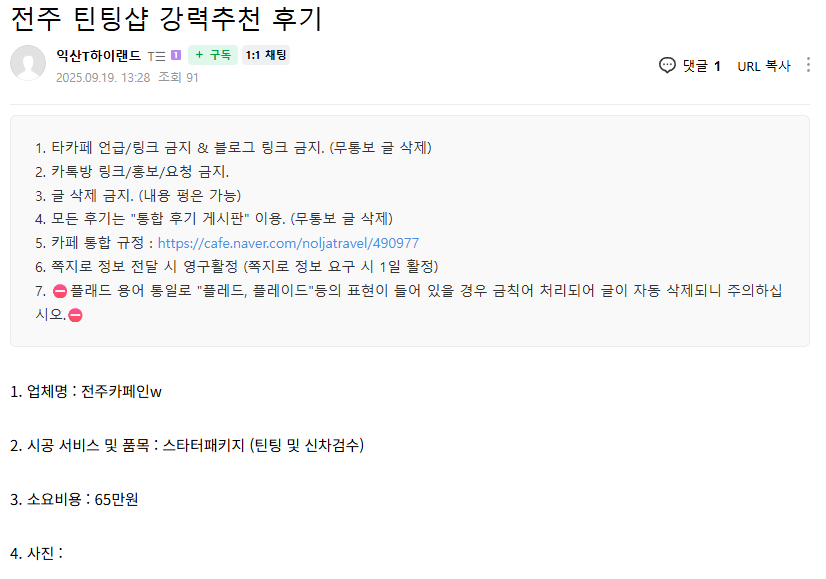Viewport: 826px width, 579px height.
Task: Click the first red no-entry emoji in rule 7
Action: pyautogui.click(x=58, y=291)
